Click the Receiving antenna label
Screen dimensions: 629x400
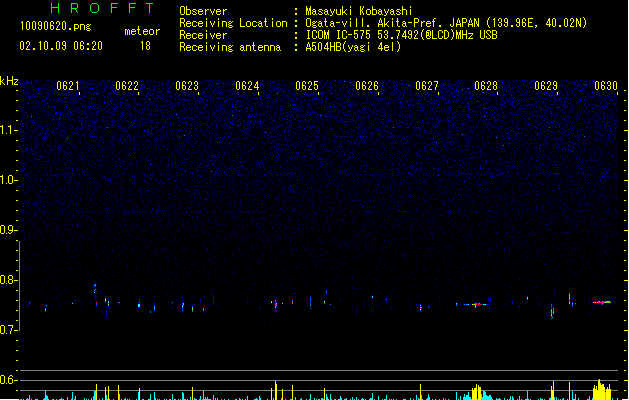(230, 47)
